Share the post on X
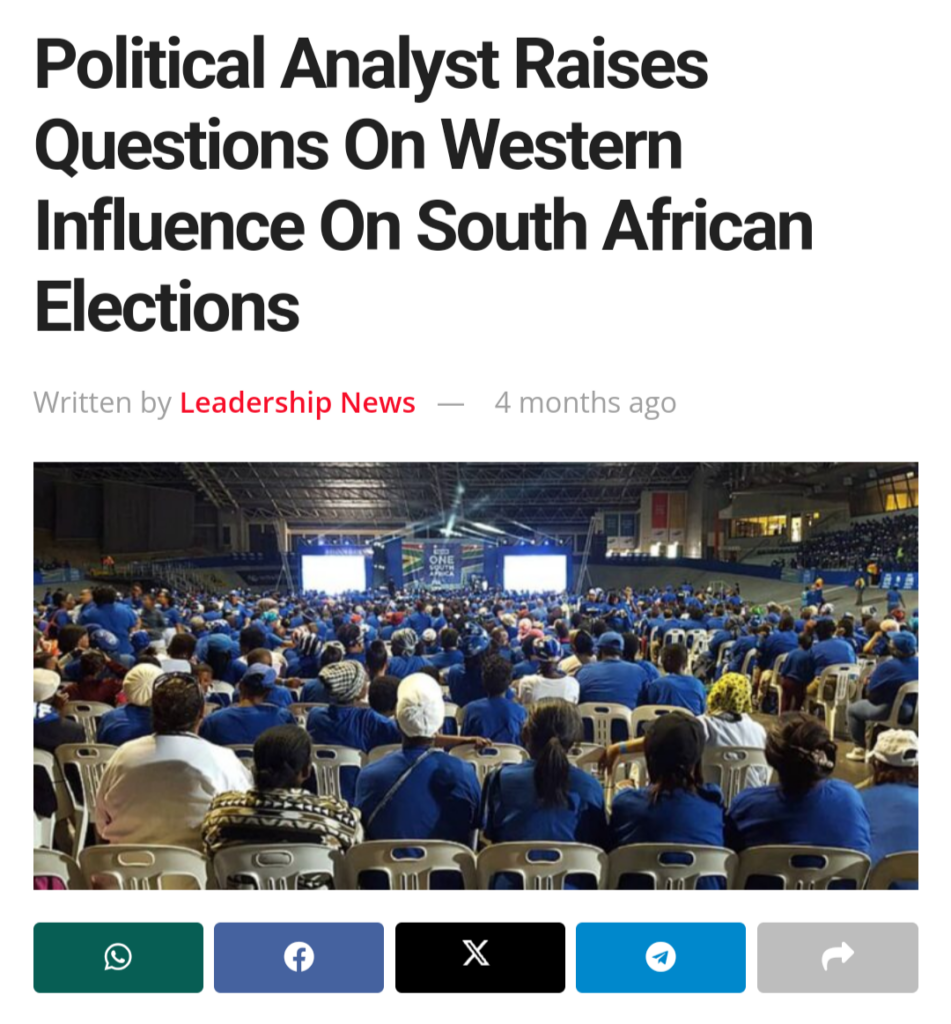Screen dimensions: 951x1024 [x=479, y=957]
